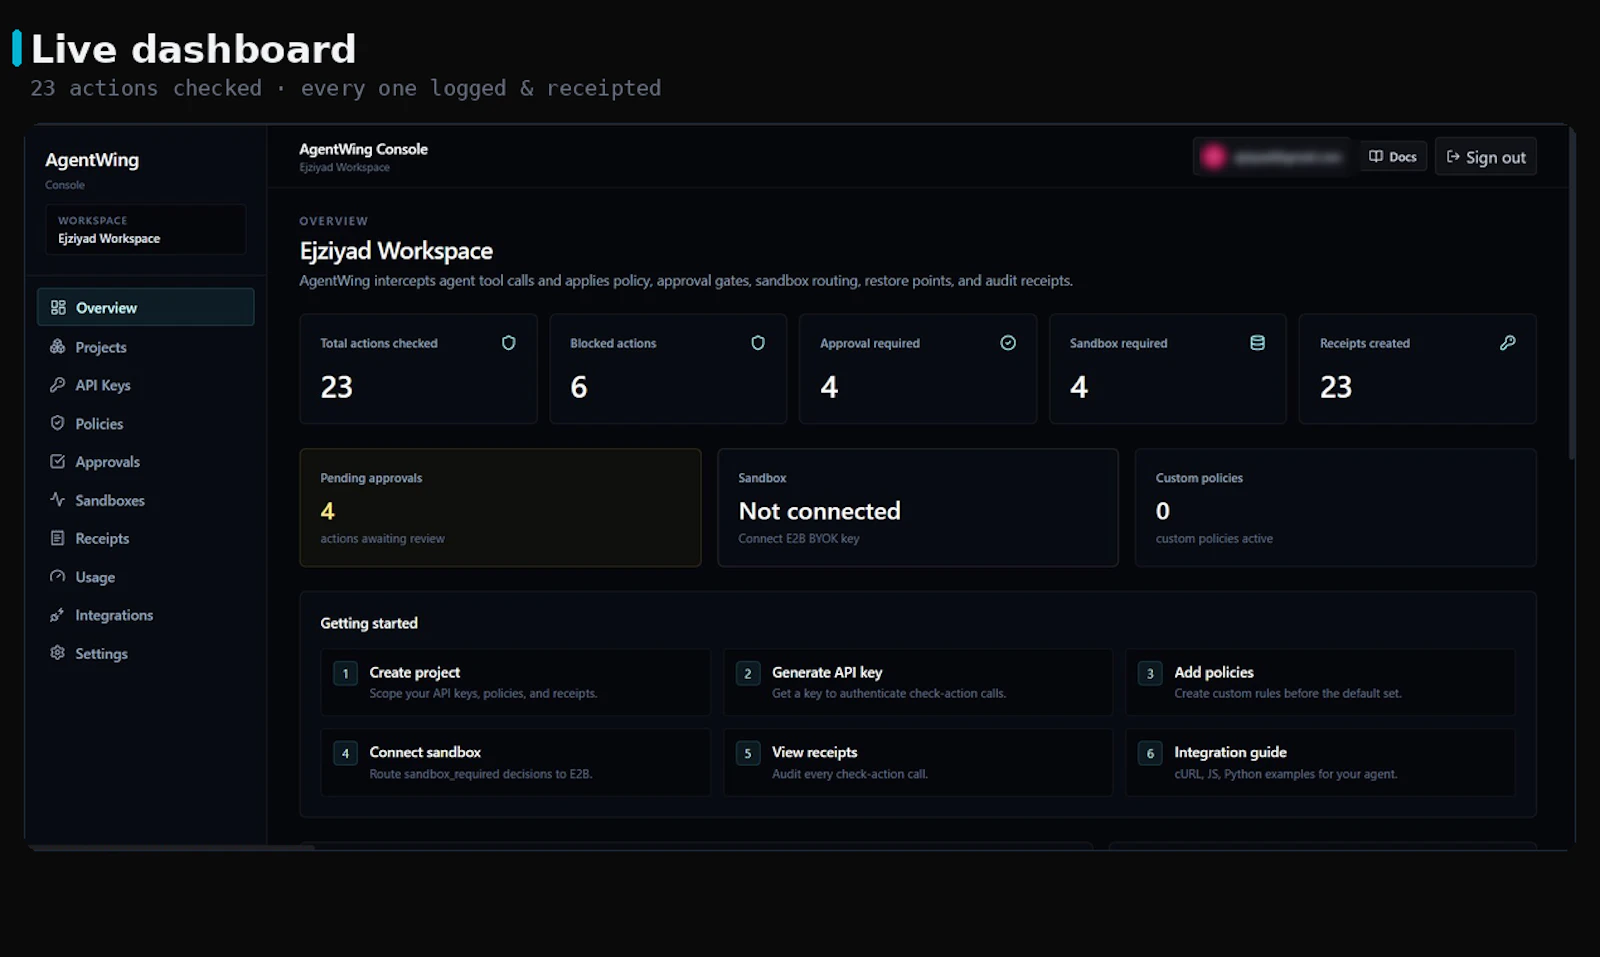Click the Overview grid icon
The image size is (1600, 957).
pyautogui.click(x=58, y=307)
